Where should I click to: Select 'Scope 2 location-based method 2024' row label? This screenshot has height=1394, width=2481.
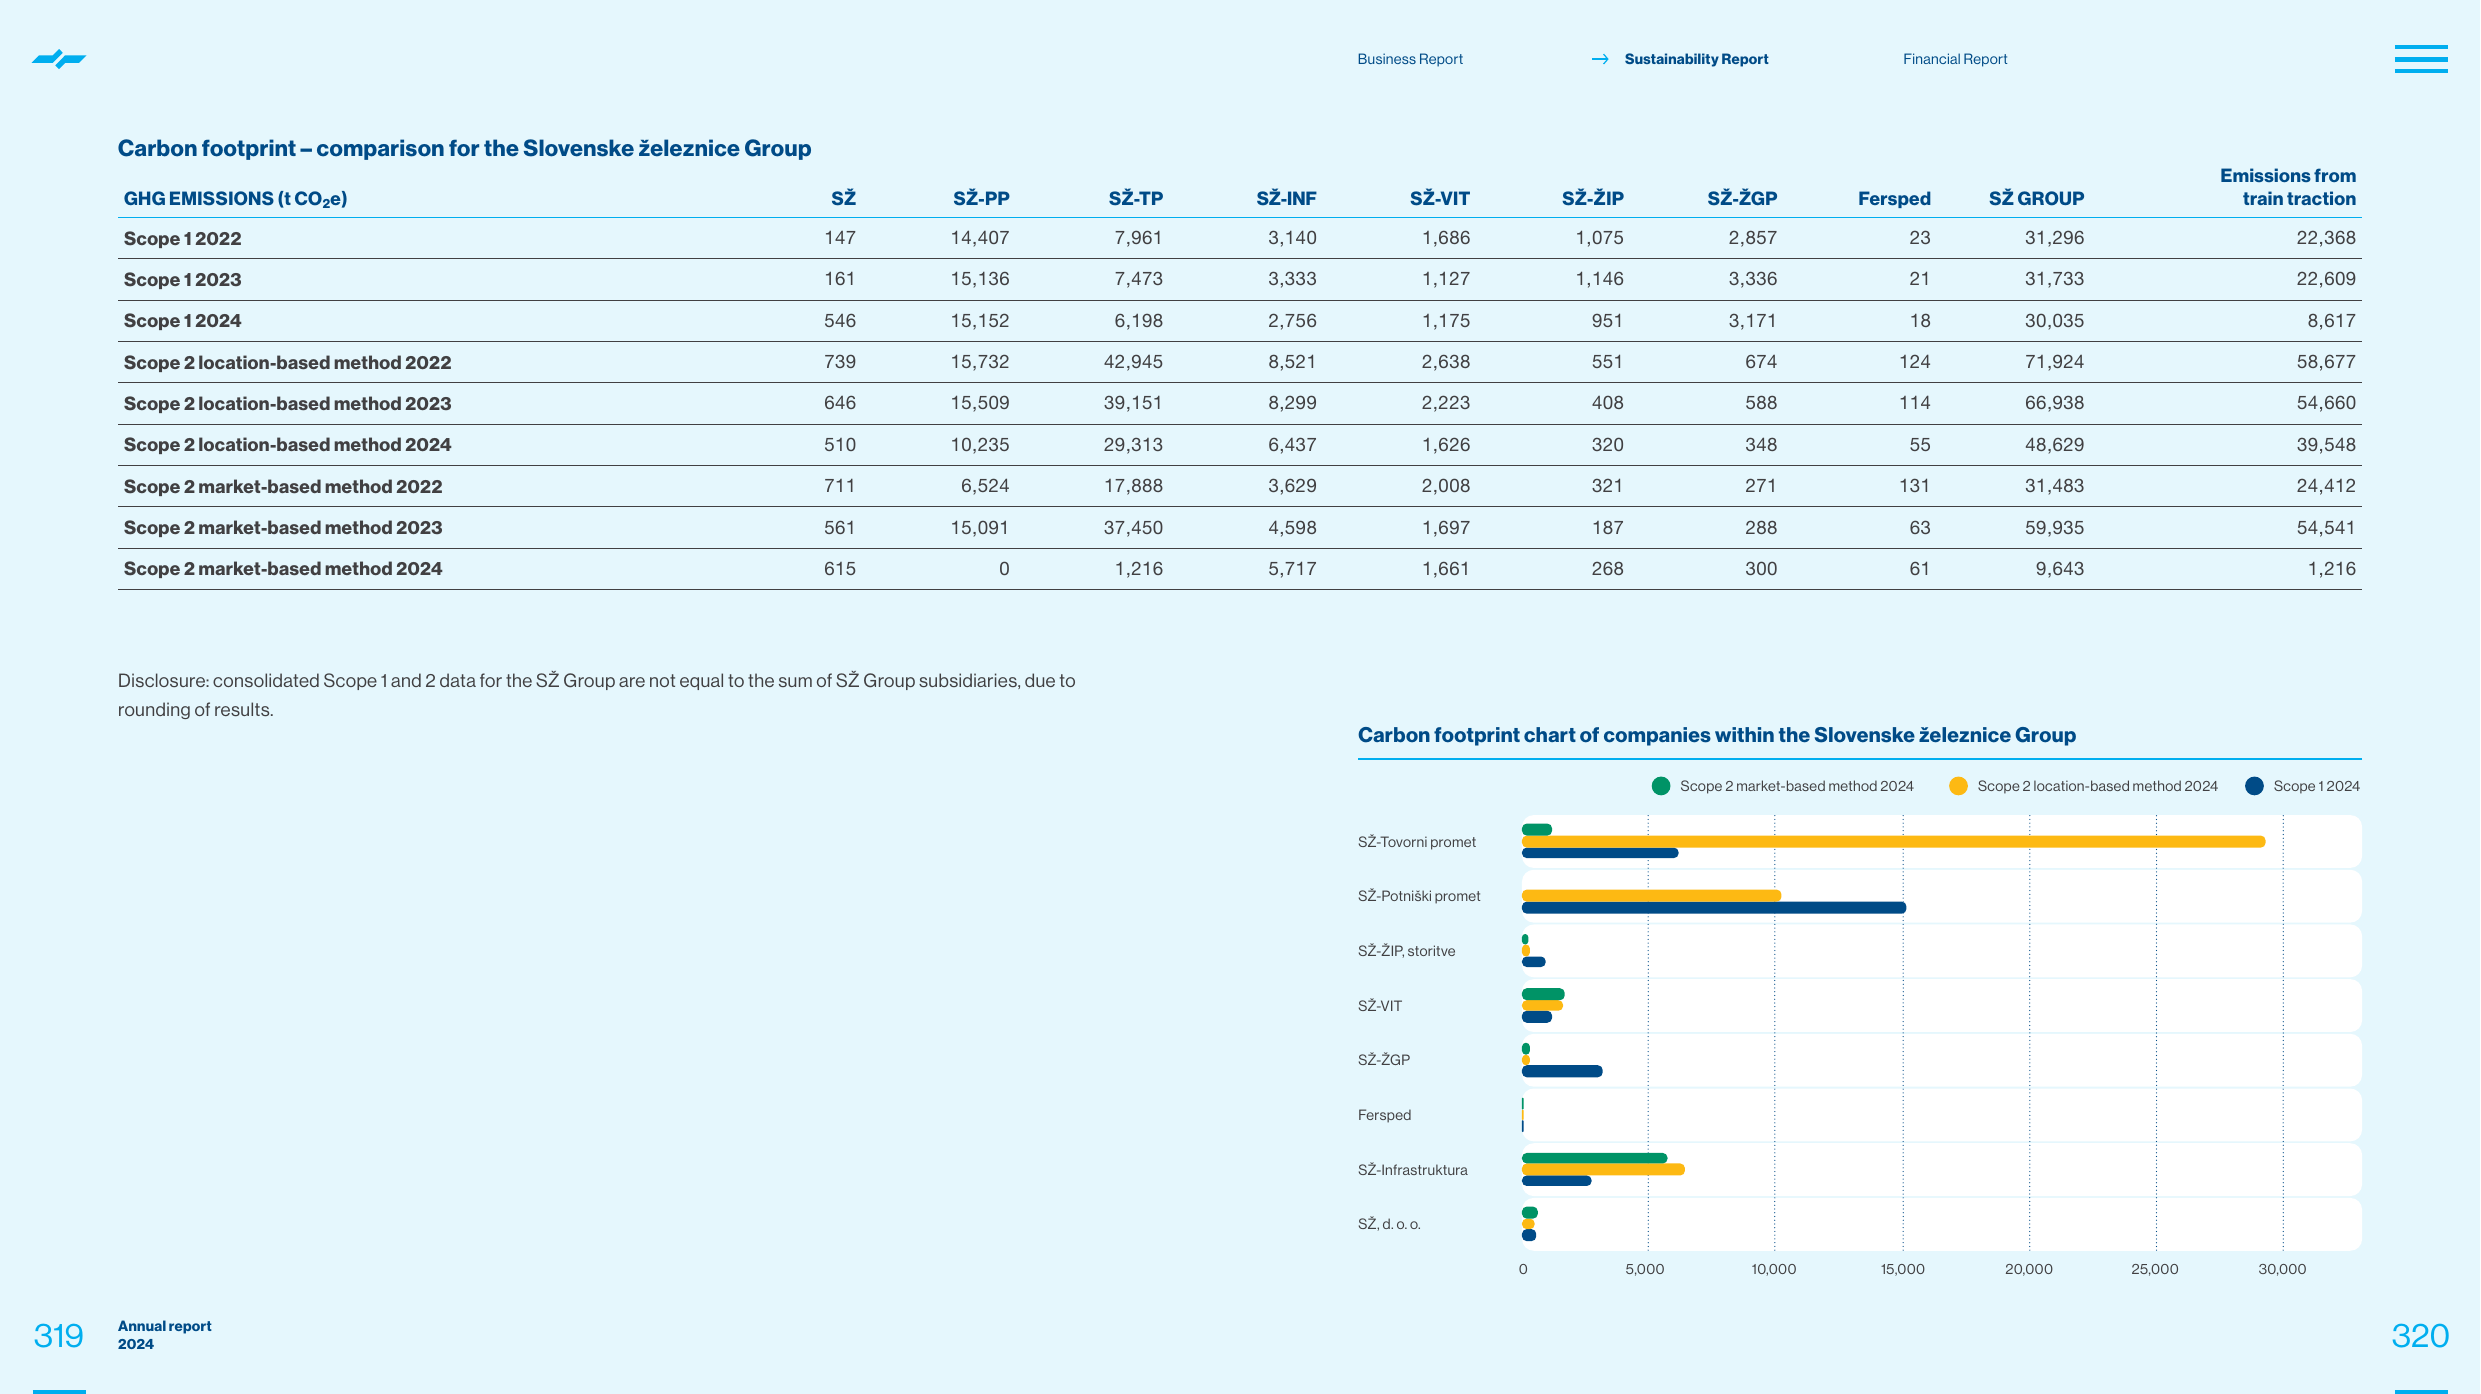click(287, 444)
